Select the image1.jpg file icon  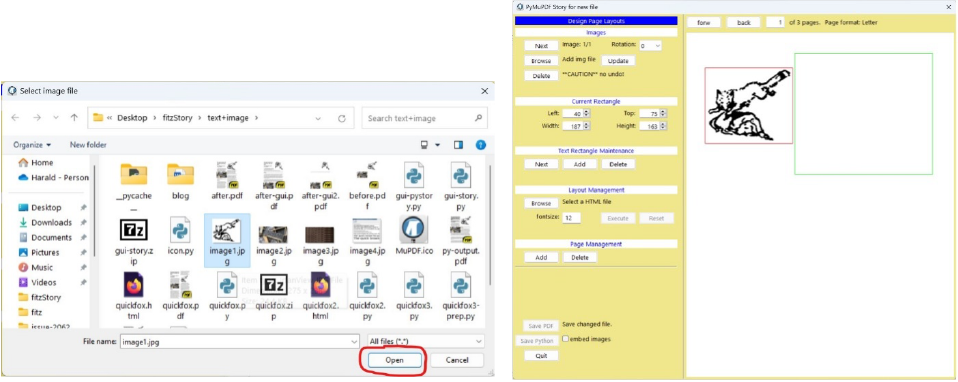[x=227, y=231]
